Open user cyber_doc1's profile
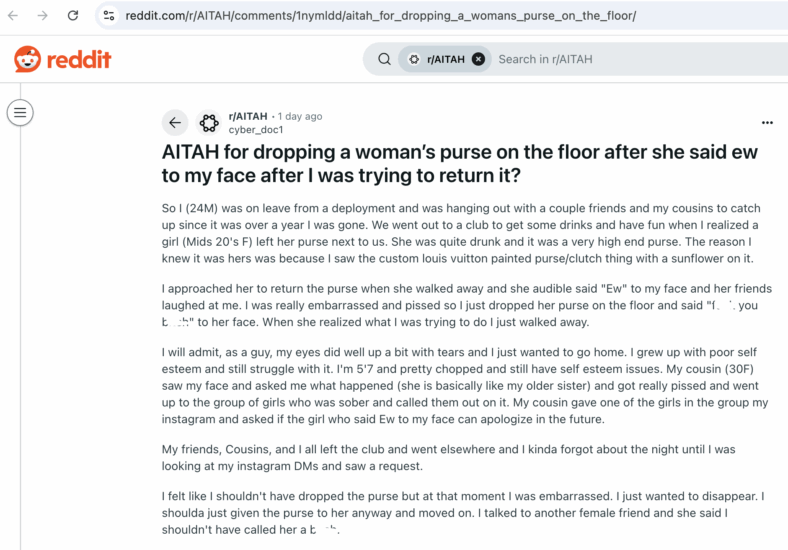Image resolution: width=788 pixels, height=550 pixels. 256,130
